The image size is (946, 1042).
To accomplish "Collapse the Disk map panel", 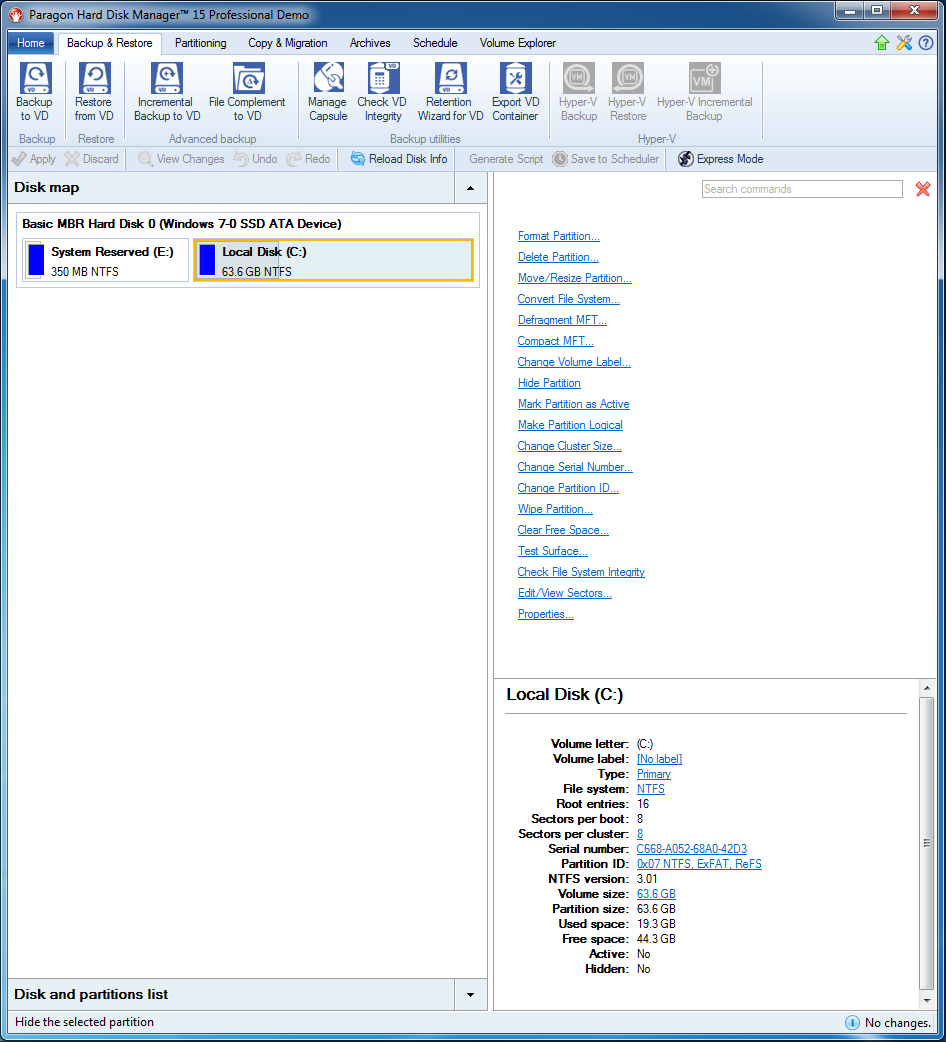I will (470, 188).
